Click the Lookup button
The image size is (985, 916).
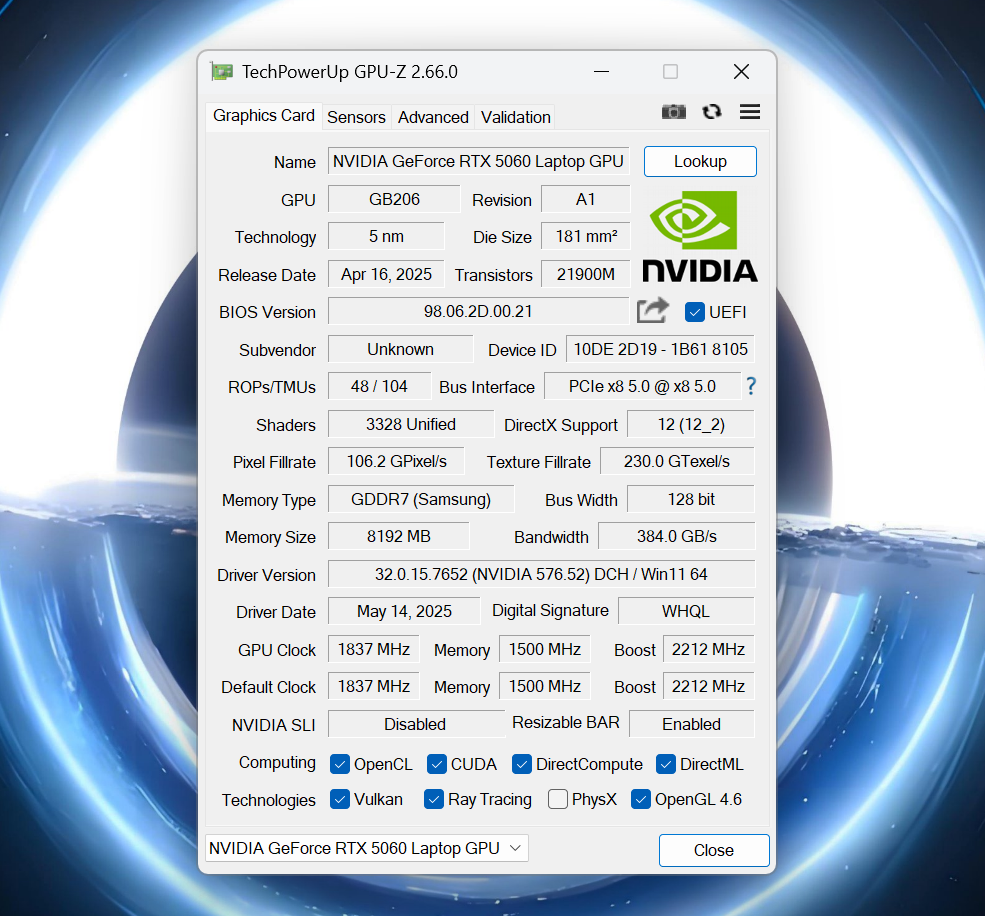700,161
